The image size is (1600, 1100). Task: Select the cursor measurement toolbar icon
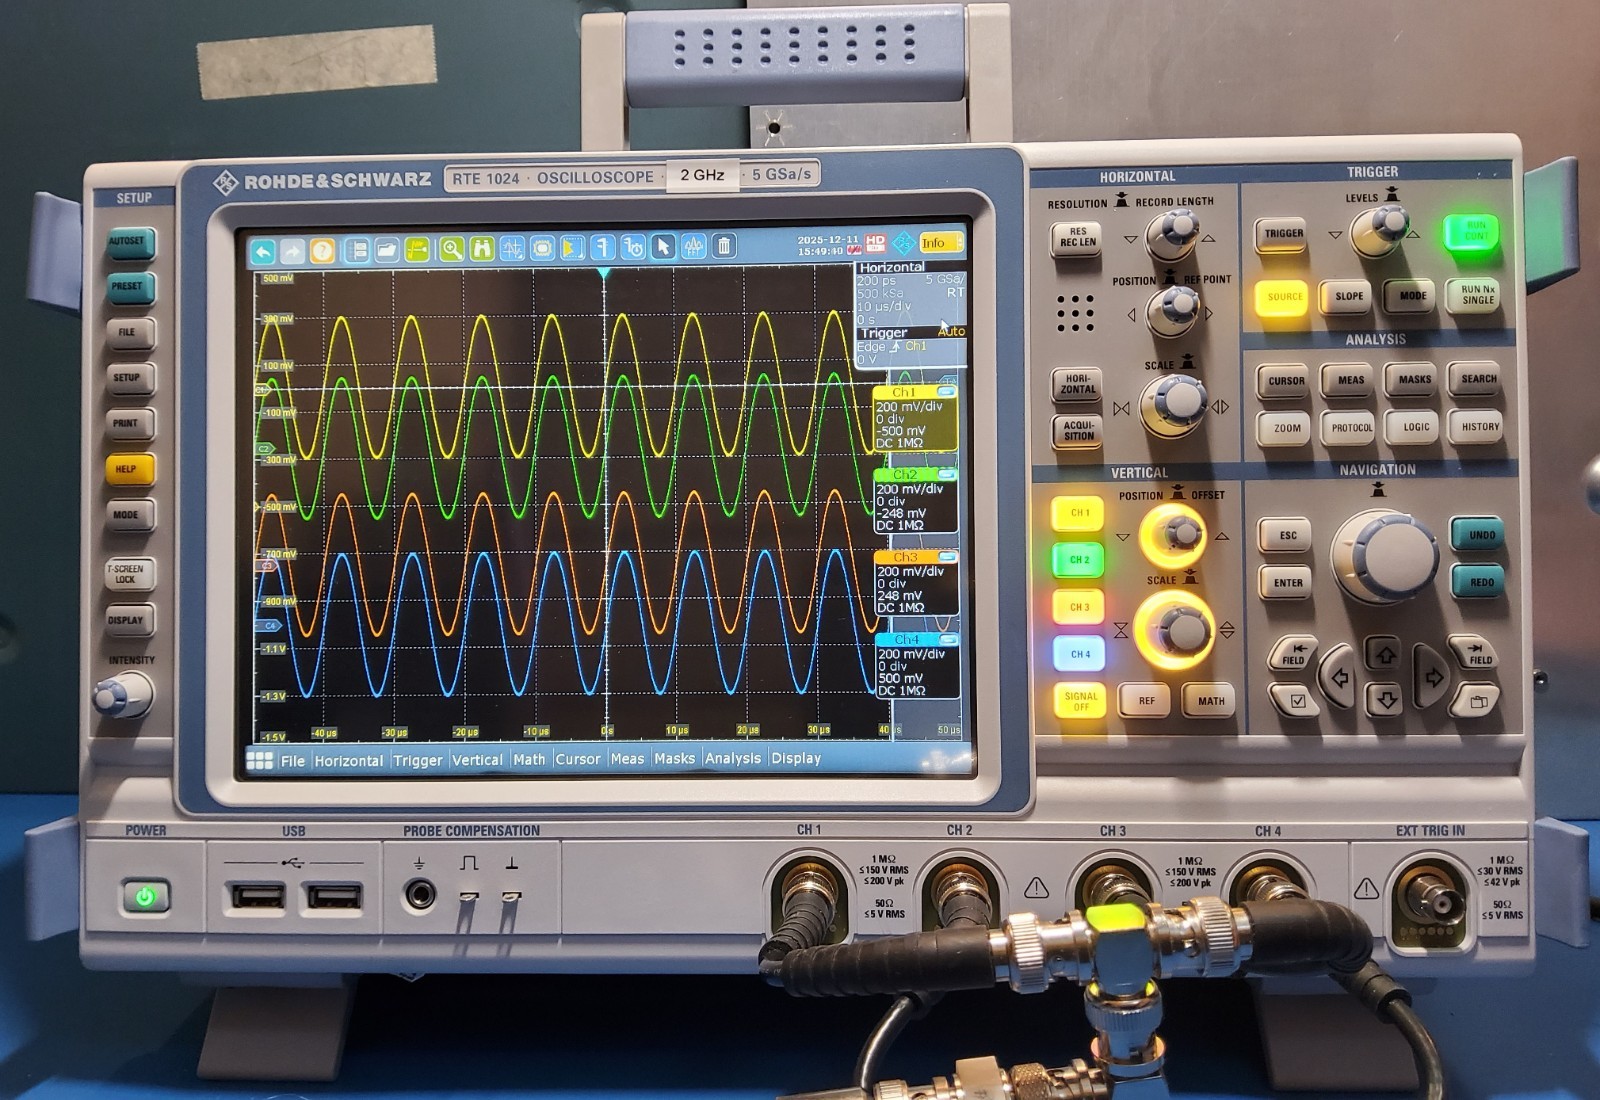pos(512,248)
